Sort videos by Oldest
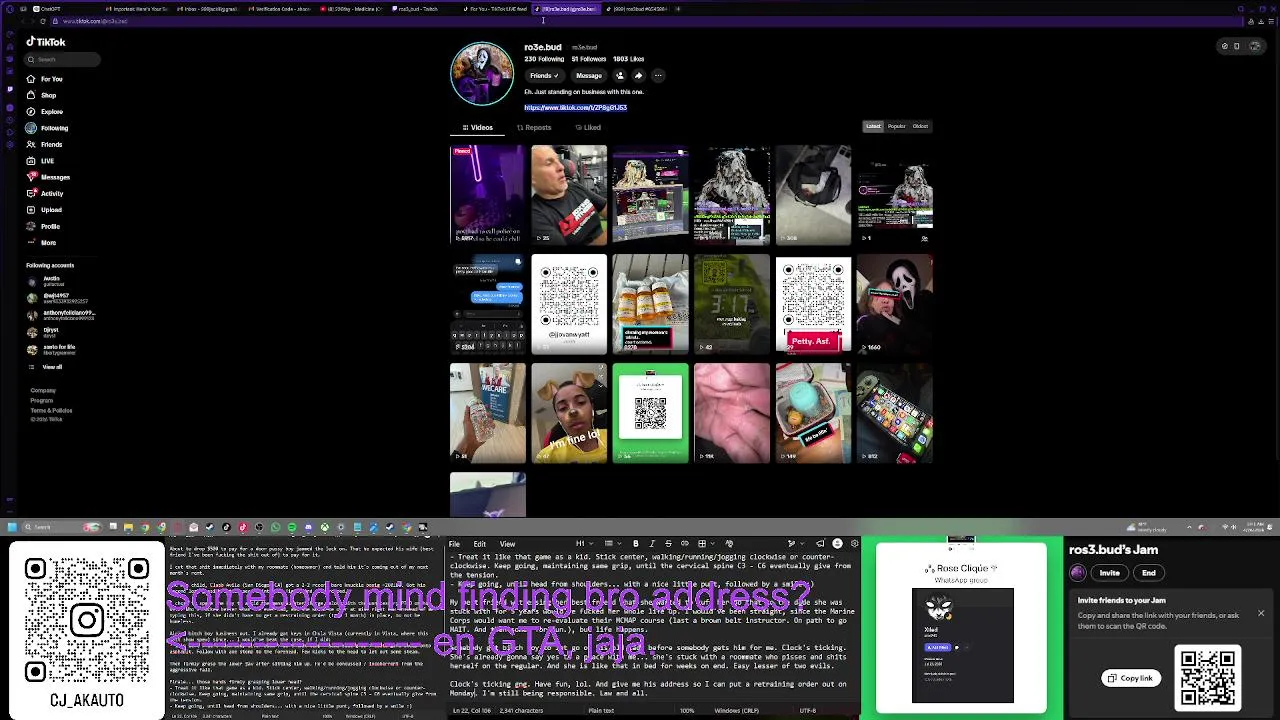Image resolution: width=1280 pixels, height=720 pixels. click(x=920, y=126)
